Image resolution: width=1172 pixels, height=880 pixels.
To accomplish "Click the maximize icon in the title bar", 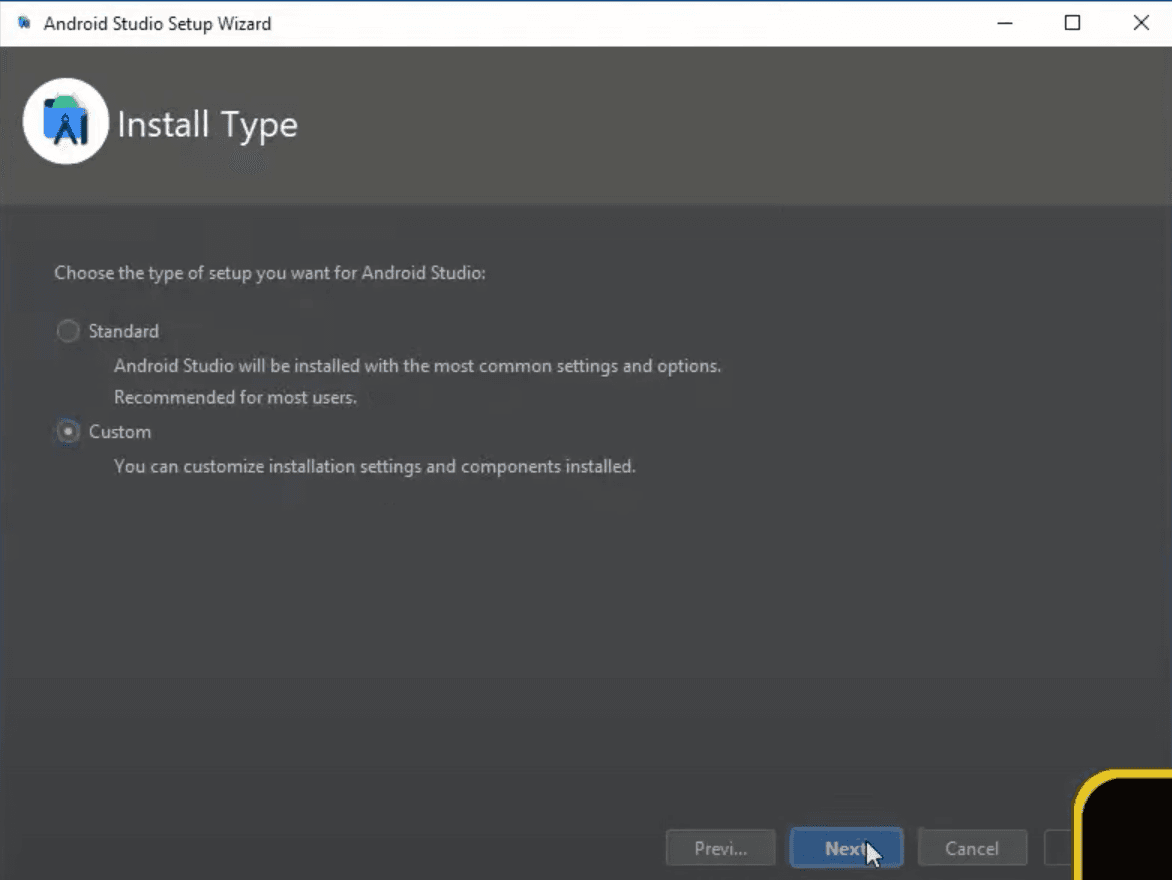I will click(x=1072, y=22).
